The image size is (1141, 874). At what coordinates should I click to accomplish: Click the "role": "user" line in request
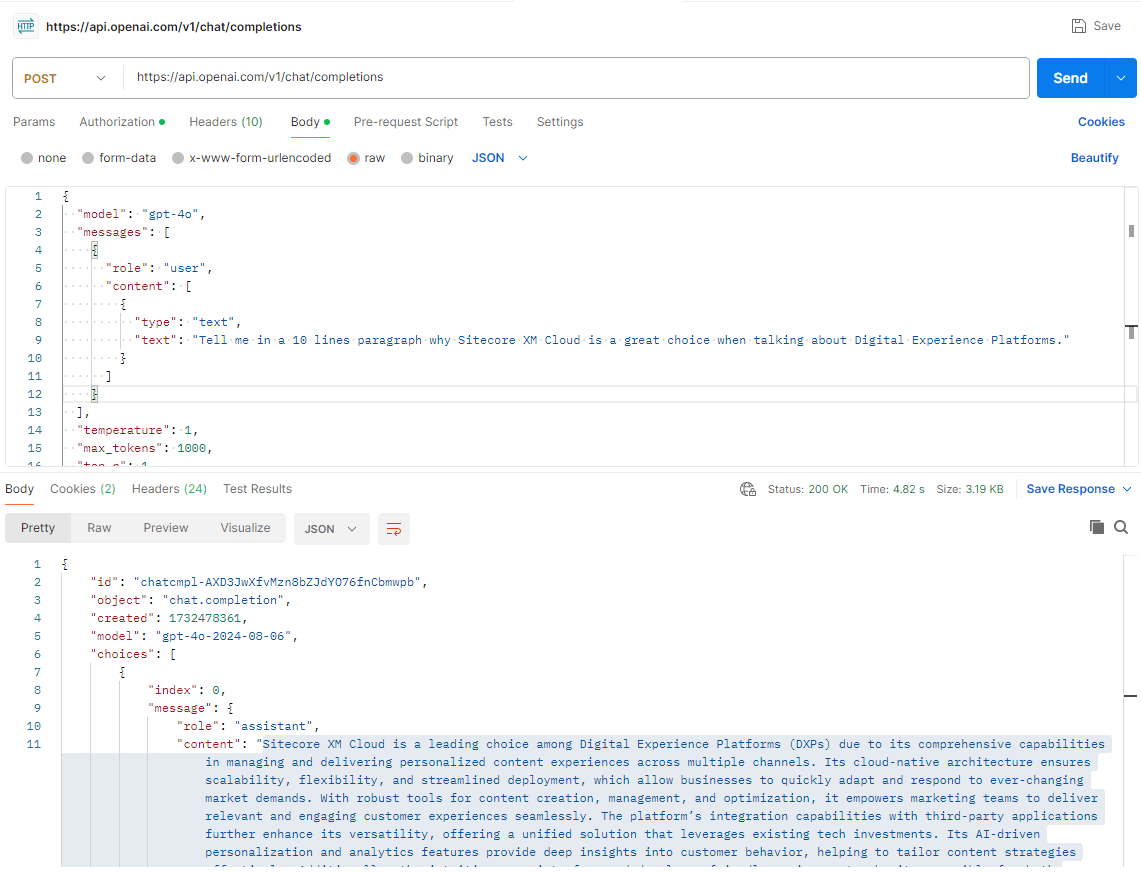(159, 268)
